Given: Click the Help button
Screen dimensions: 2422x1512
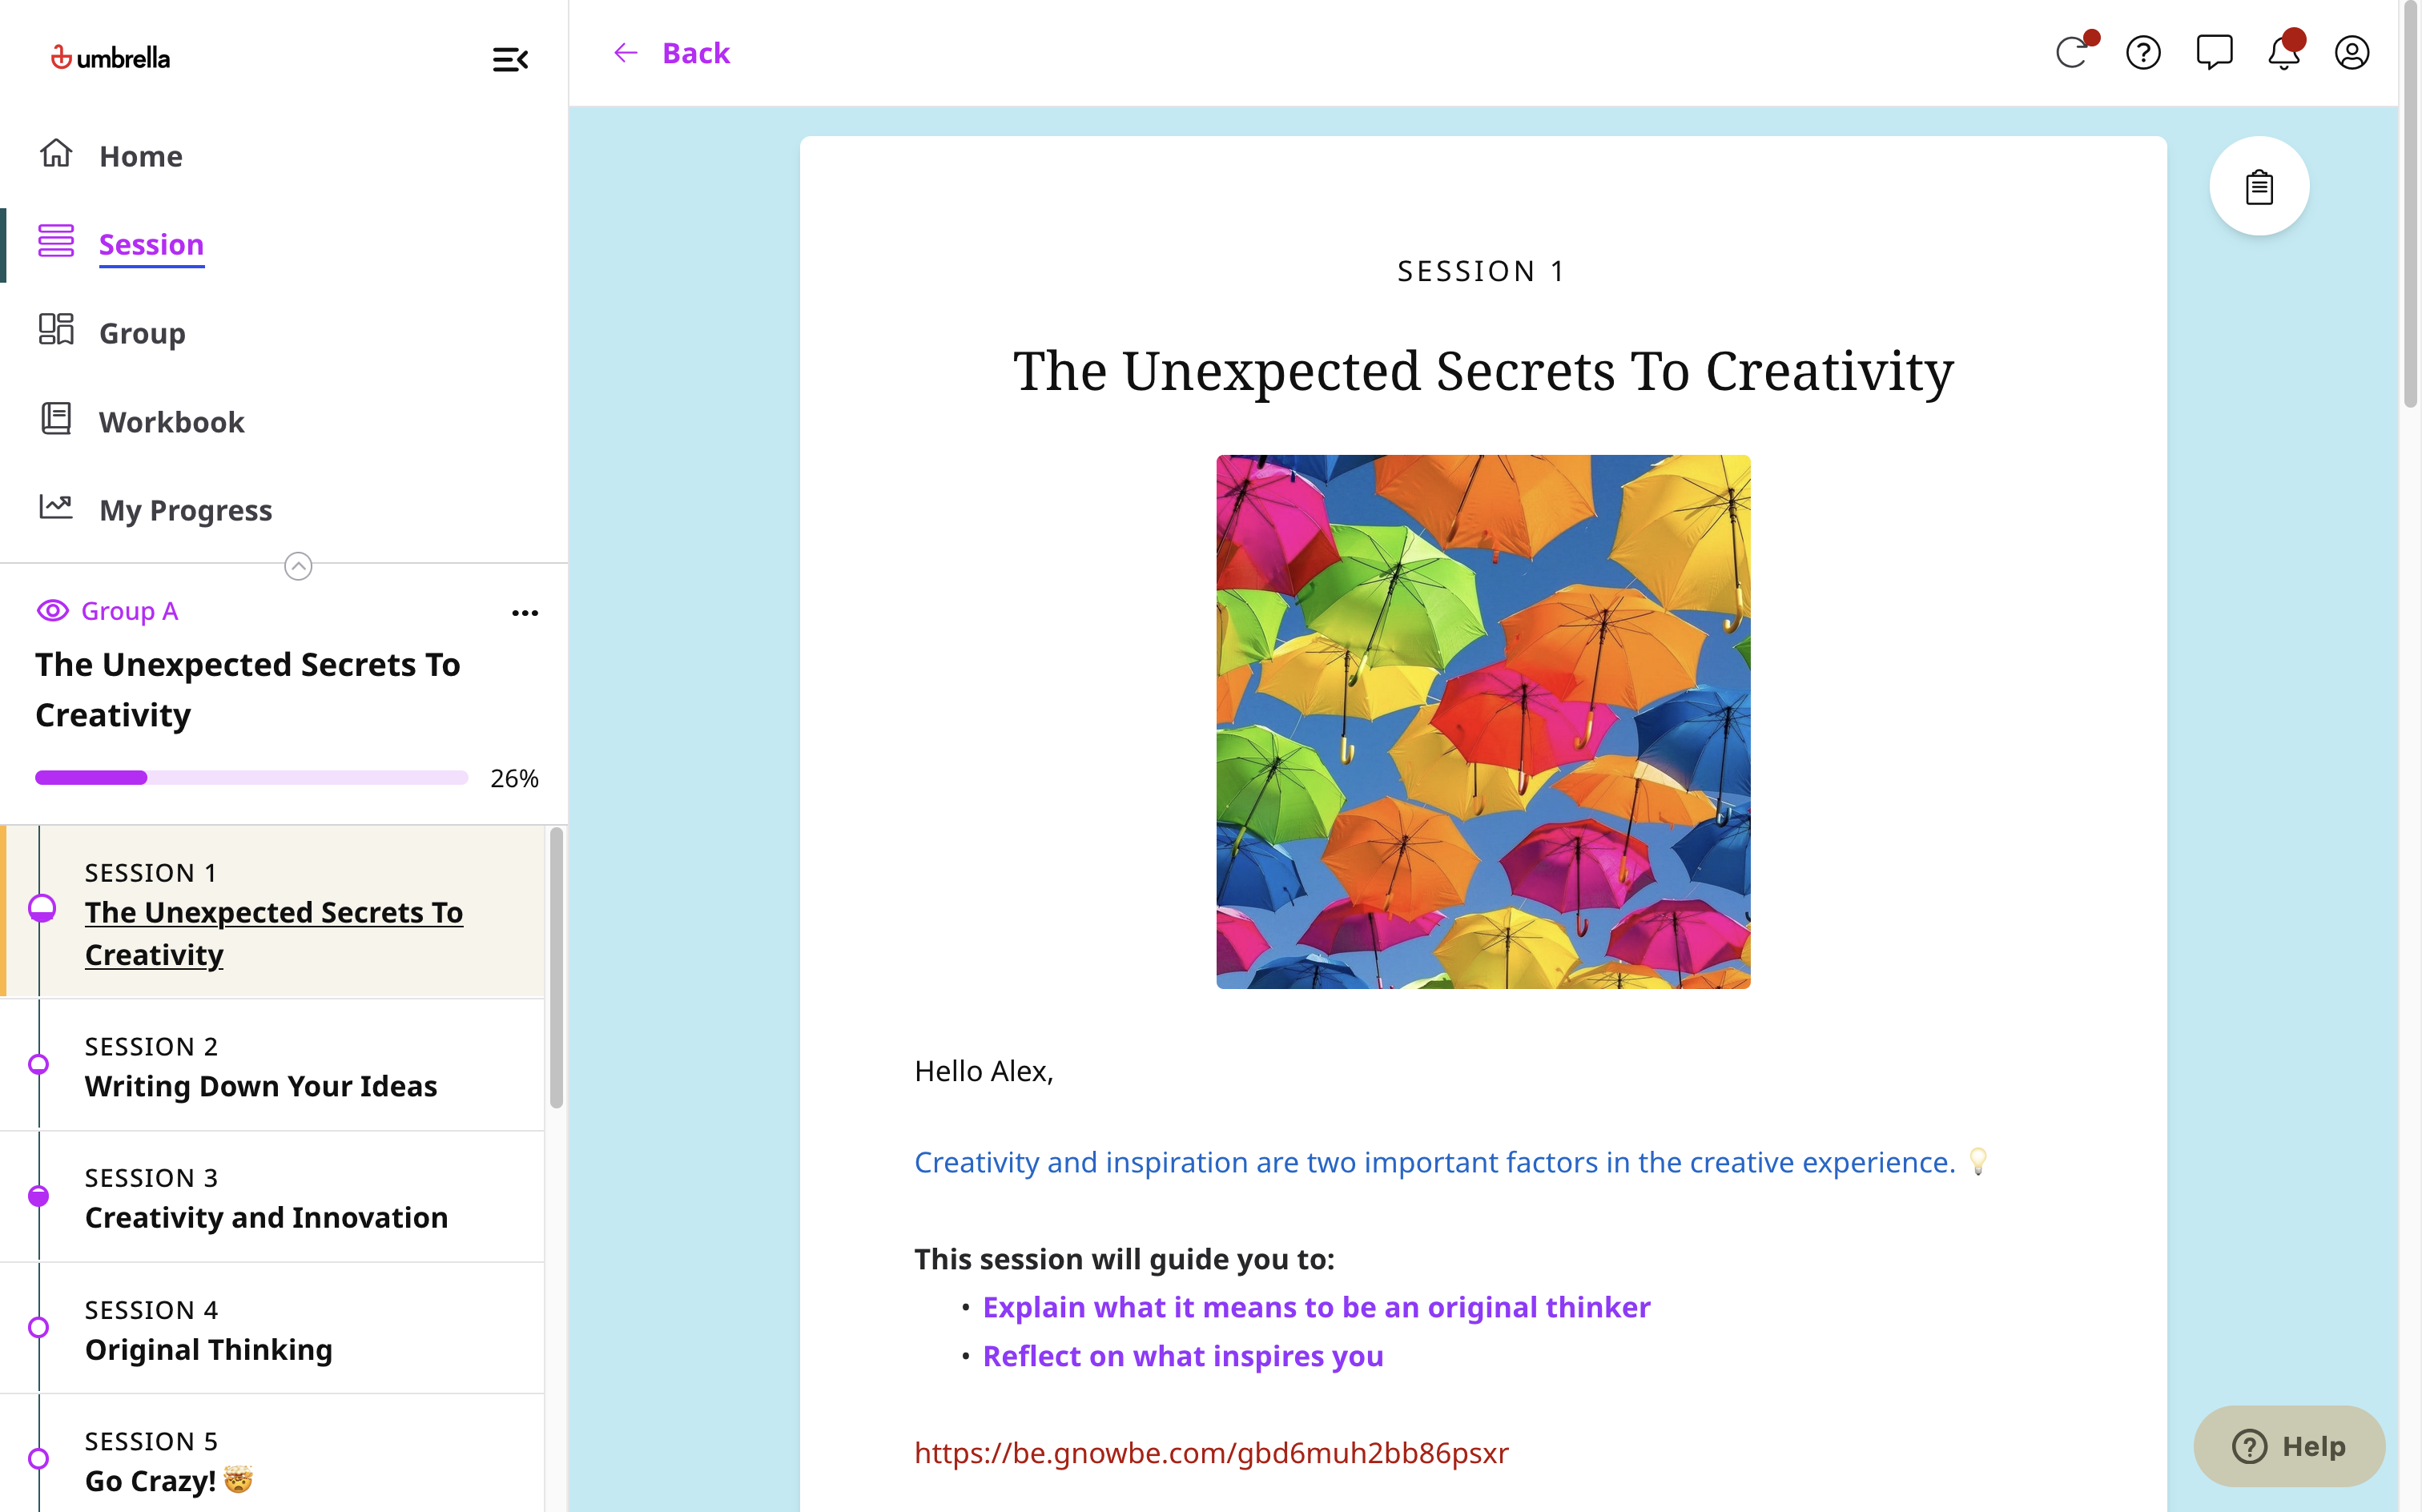Looking at the screenshot, I should click(2289, 1446).
